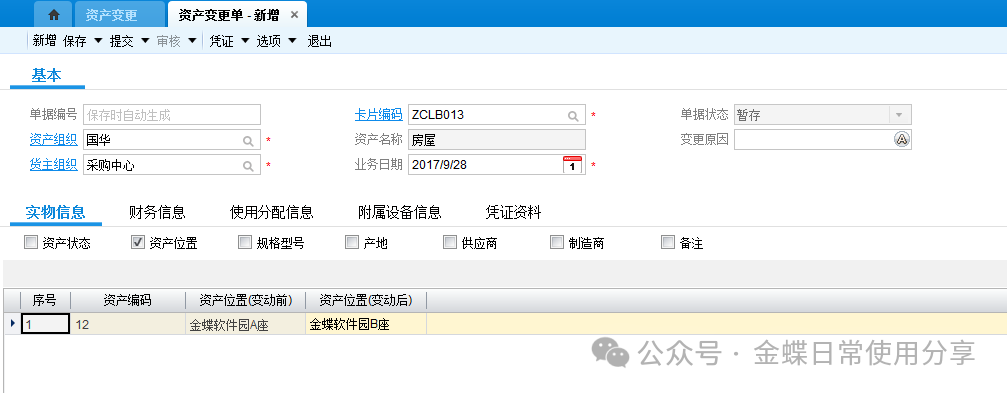
Task: Enable the 资产状态 checkbox
Action: click(x=30, y=242)
